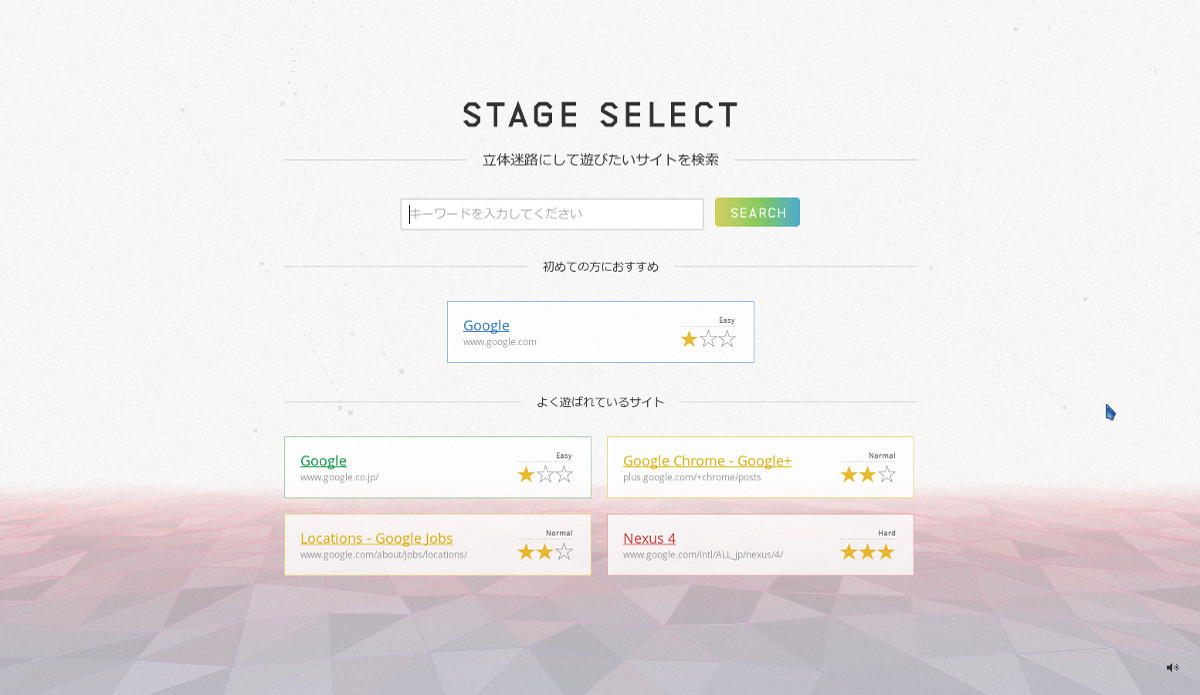Click the Hard difficulty label on Nexus 4 card
The height and width of the screenshot is (695, 1200).
(x=887, y=533)
